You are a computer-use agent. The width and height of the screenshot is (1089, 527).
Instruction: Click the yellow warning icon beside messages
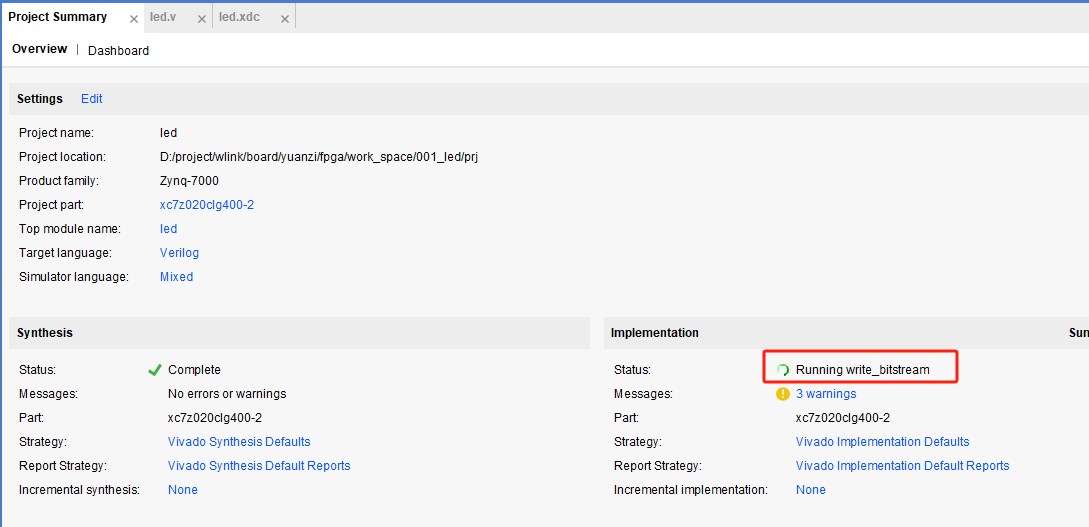(783, 394)
